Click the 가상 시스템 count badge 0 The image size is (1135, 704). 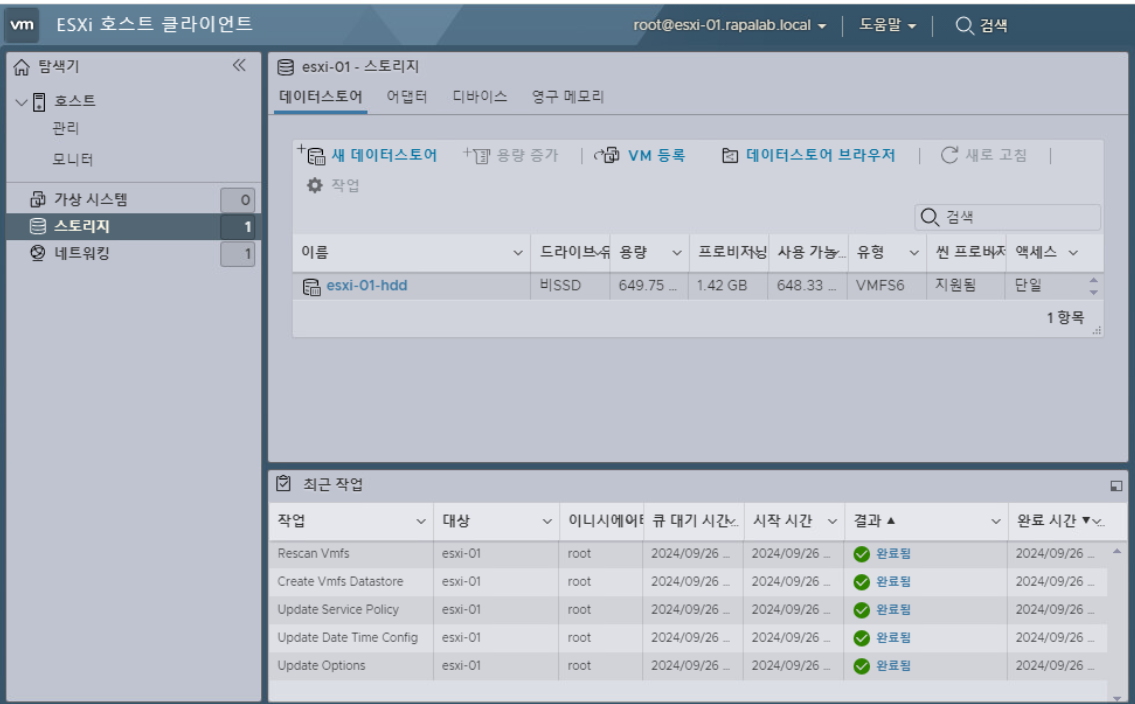point(237,200)
